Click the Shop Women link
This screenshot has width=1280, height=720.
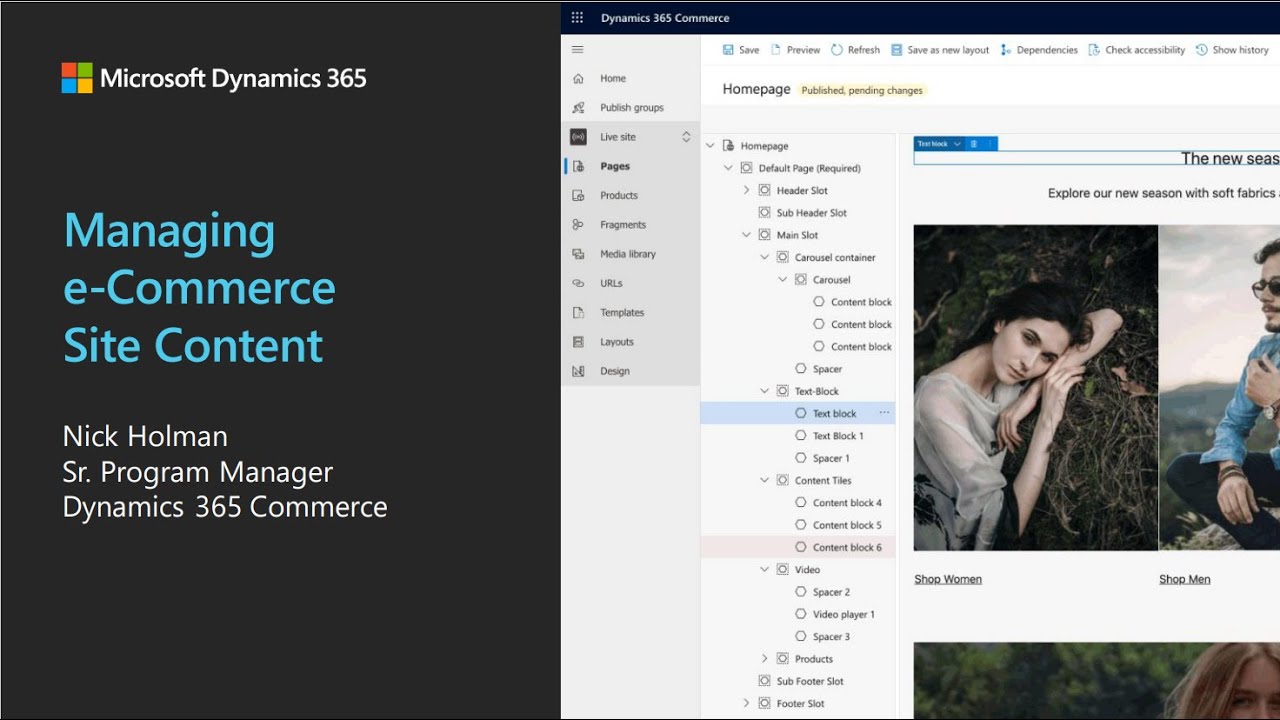click(x=948, y=579)
